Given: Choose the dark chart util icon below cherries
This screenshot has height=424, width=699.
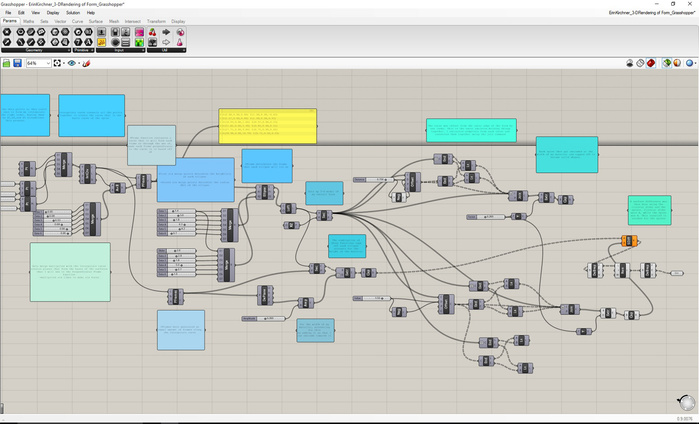Looking at the screenshot, I should (152, 42).
